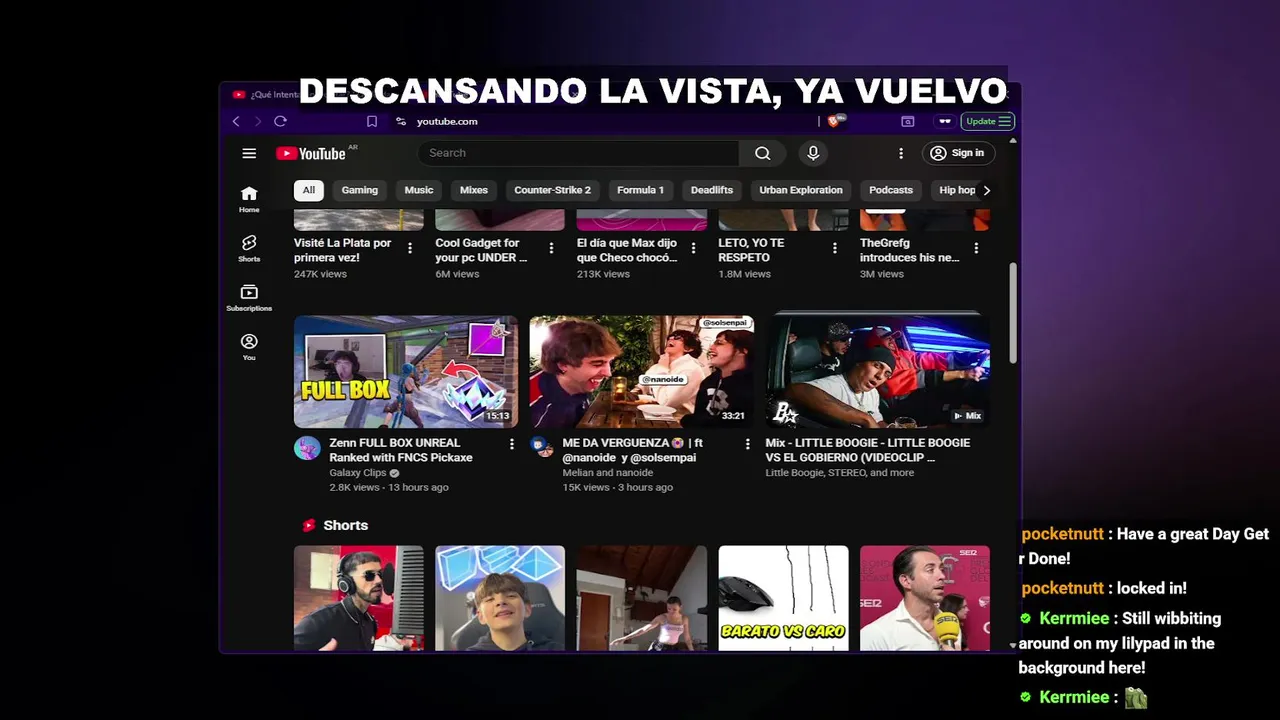
Task: Bookmark this page using bookmark icon
Action: [372, 121]
